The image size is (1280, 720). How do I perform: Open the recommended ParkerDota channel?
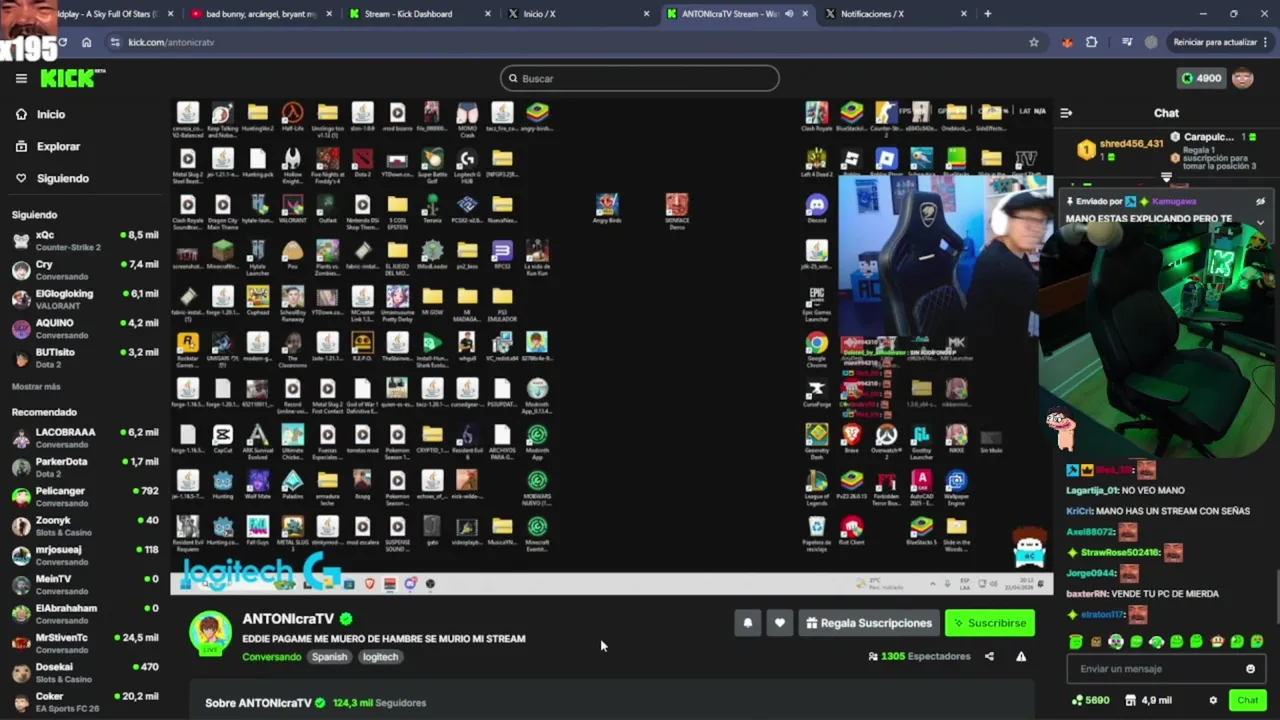[85, 467]
